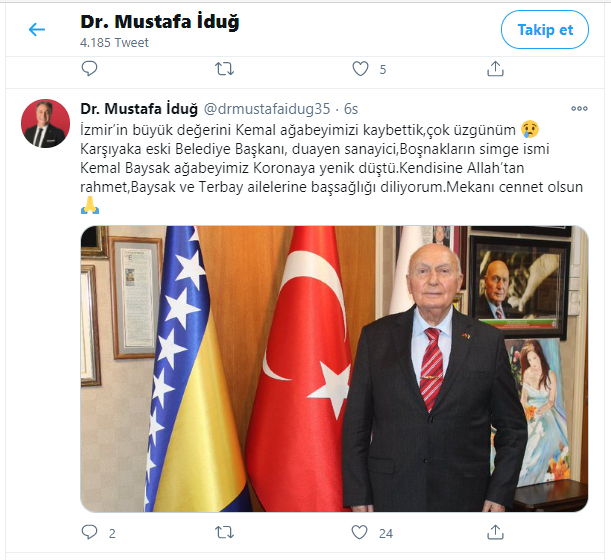The image size is (611, 560).
Task: Open Dr. Mustafa İduğ profile picture
Action: pyautogui.click(x=45, y=123)
